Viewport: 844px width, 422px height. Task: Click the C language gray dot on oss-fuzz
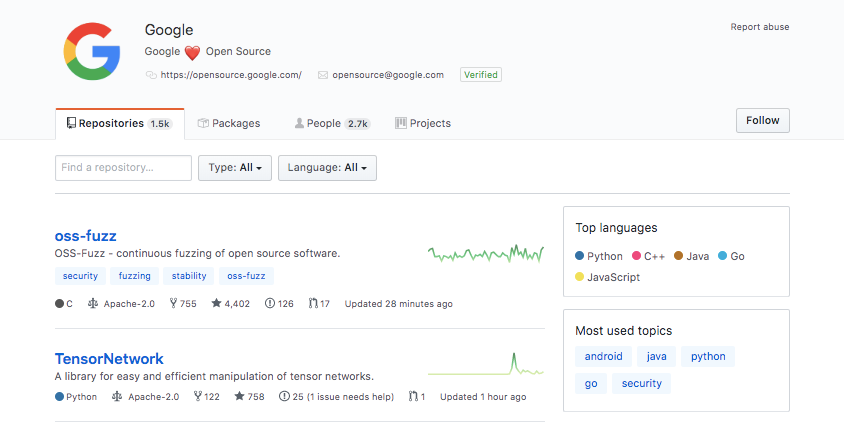pos(59,304)
